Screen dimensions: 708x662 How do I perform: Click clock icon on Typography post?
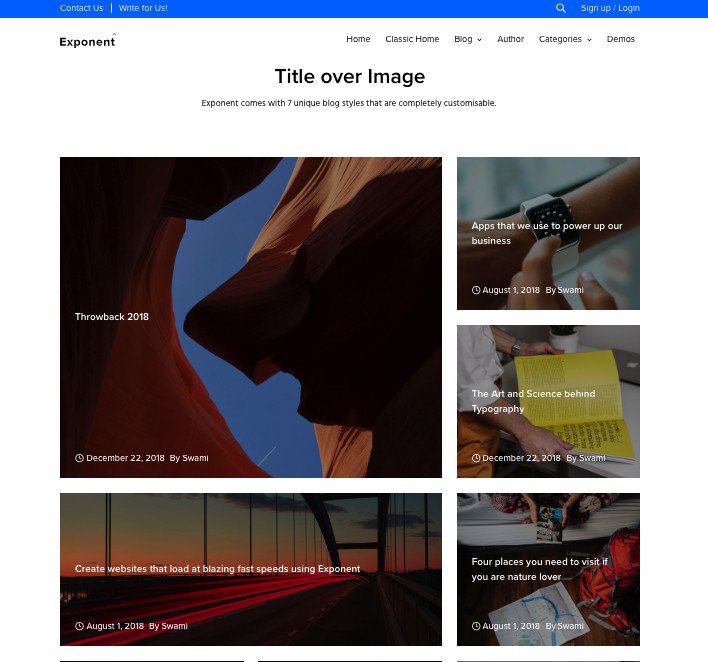476,458
